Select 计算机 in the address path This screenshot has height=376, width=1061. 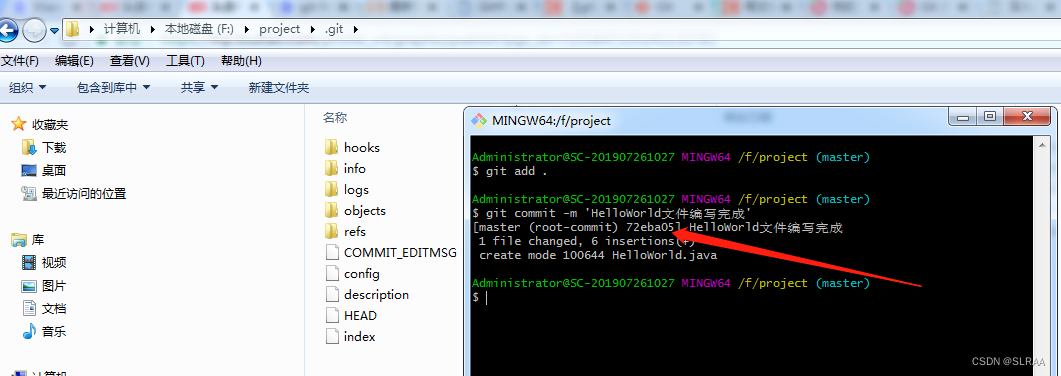coord(122,29)
